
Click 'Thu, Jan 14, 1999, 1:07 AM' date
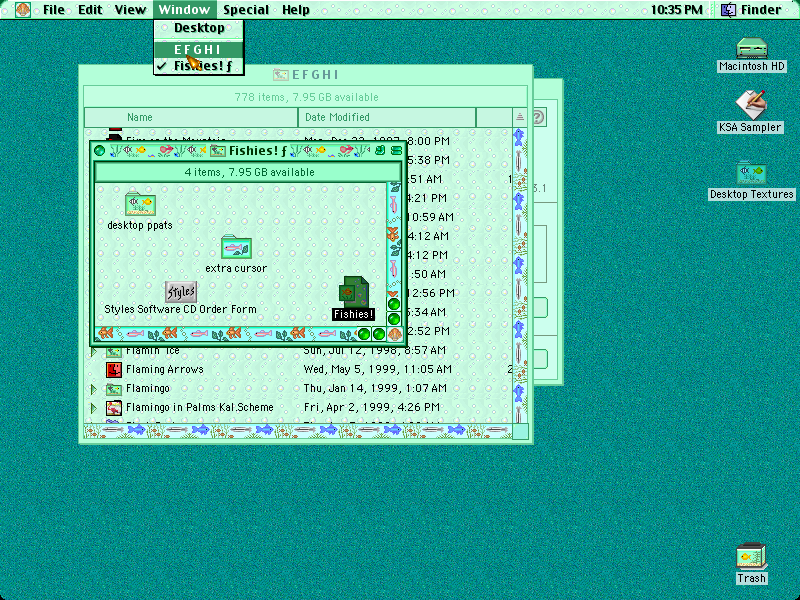(x=375, y=389)
